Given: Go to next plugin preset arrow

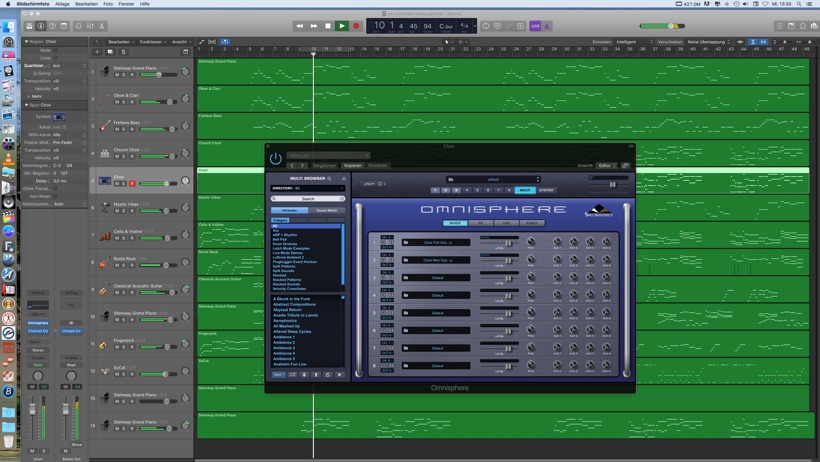Looking at the screenshot, I should point(303,165).
